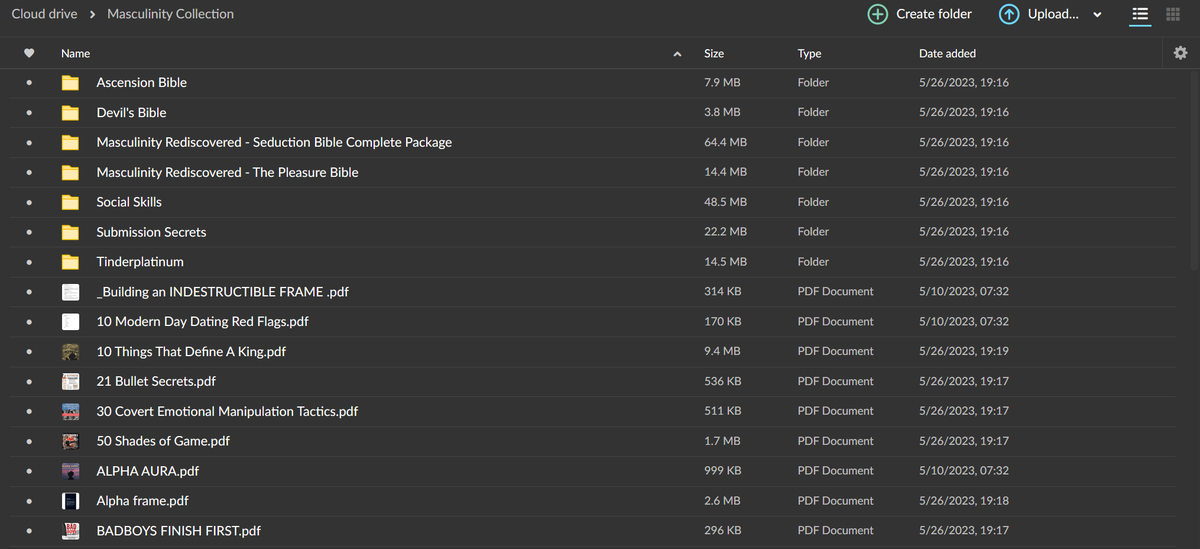This screenshot has width=1200, height=549.
Task: Click thumbnail of ALPHA AURA.pdf
Action: [x=70, y=471]
